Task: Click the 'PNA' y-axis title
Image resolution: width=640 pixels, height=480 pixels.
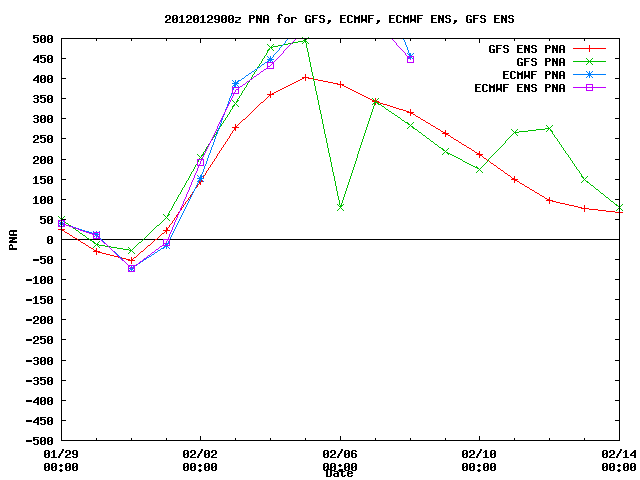Action: (x=13, y=240)
